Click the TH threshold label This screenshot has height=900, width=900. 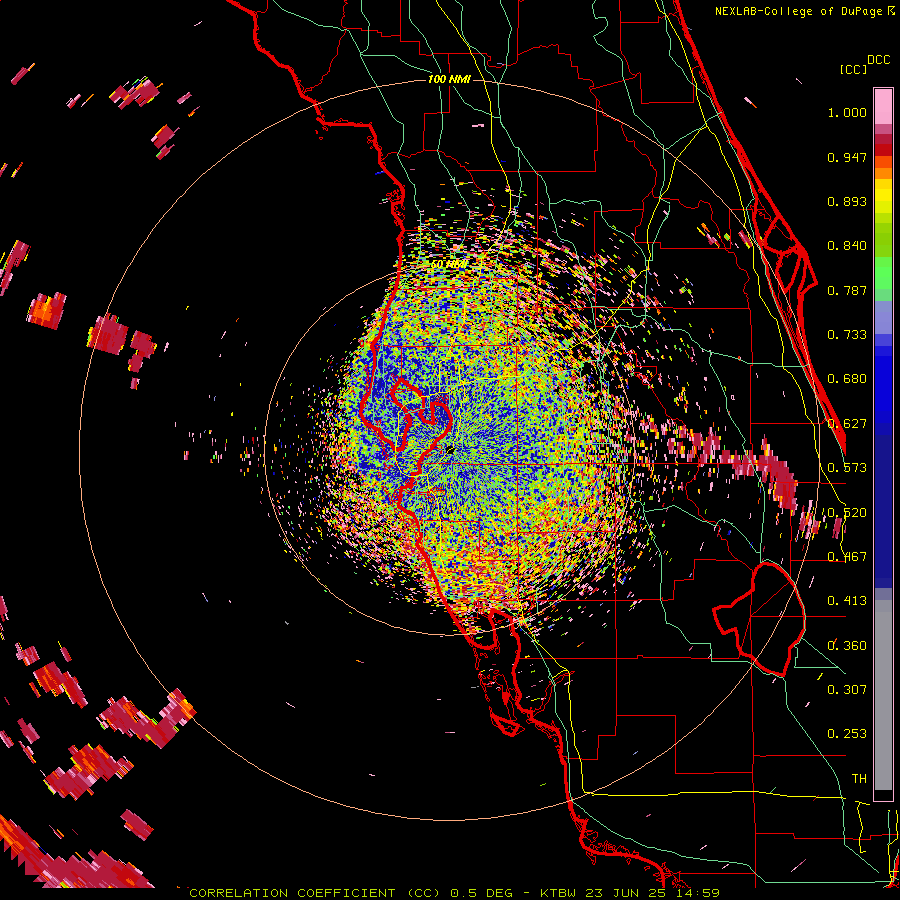pos(859,779)
